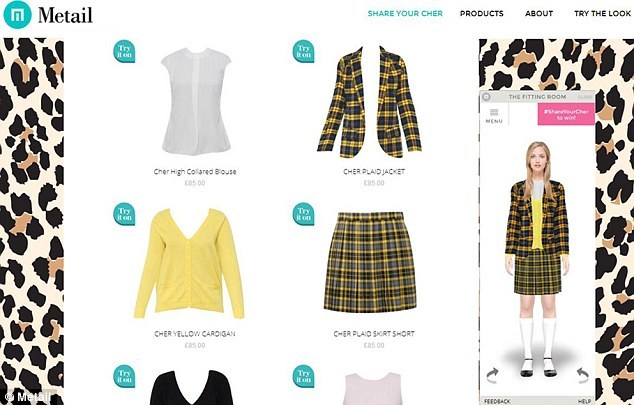Image resolution: width=634 pixels, height=405 pixels.
Task: Try on the Cher Plaid Skirt Short
Action: tap(303, 214)
